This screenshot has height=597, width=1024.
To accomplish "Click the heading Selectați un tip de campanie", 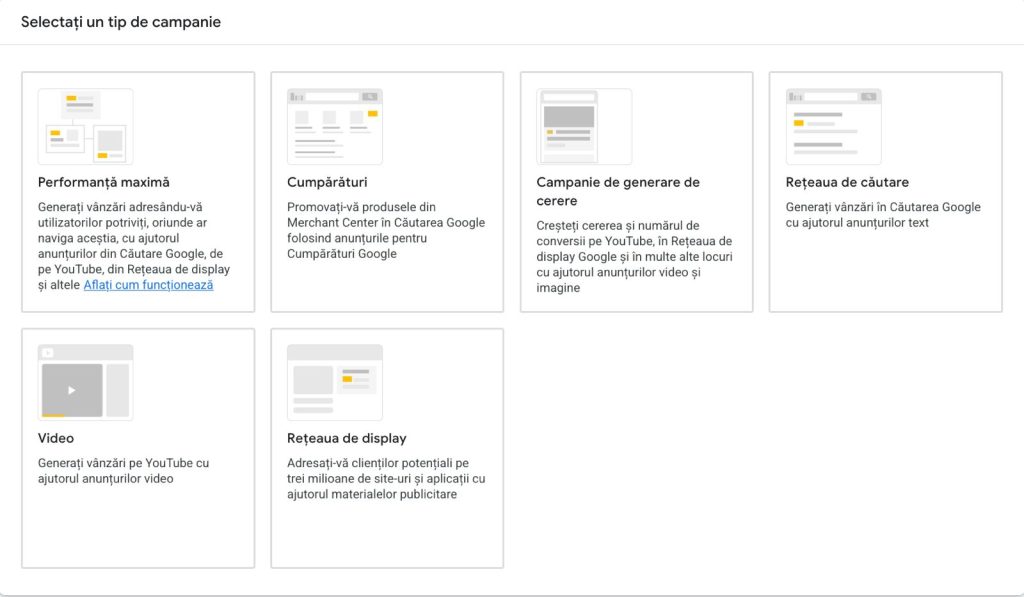I will click(121, 22).
